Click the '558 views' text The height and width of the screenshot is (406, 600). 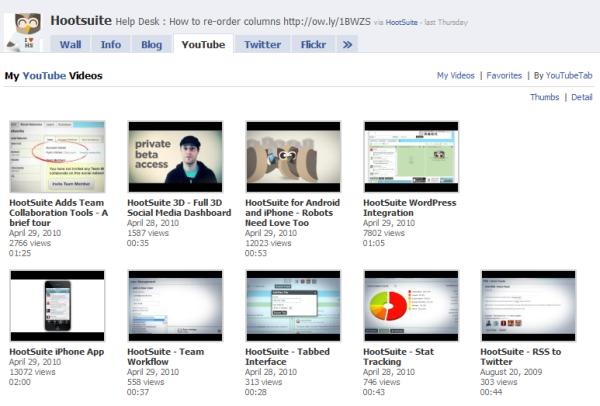click(145, 382)
